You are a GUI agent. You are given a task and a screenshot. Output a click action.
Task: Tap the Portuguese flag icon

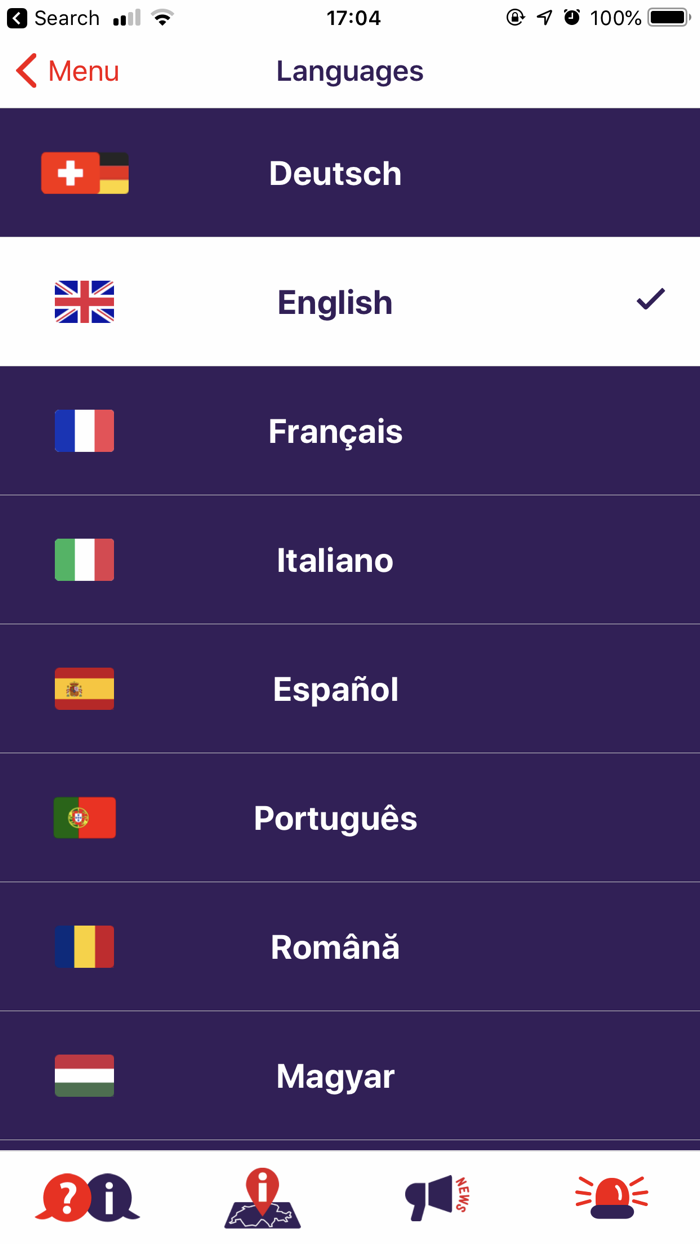(84, 818)
